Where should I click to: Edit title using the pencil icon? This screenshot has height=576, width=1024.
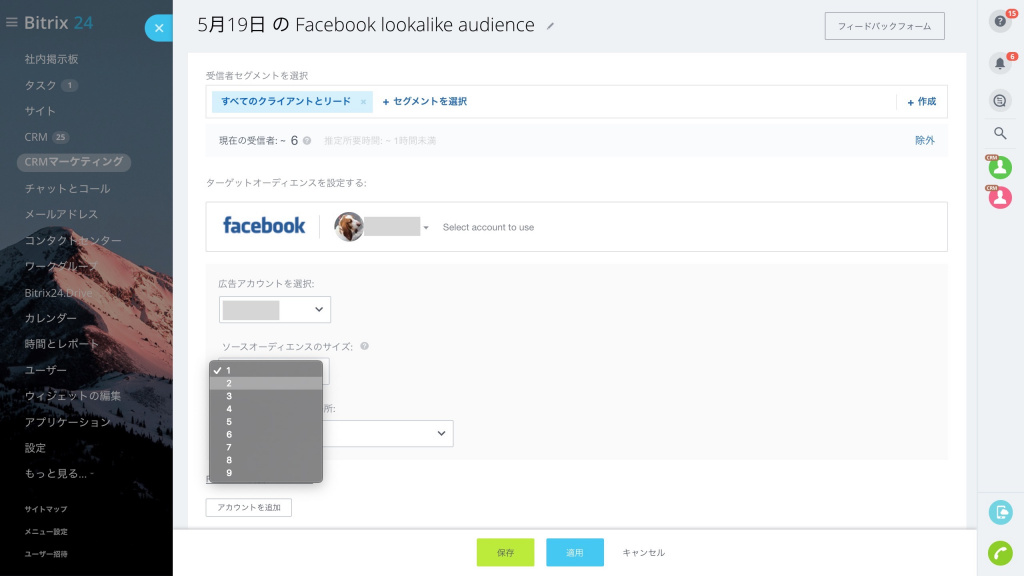pos(551,26)
